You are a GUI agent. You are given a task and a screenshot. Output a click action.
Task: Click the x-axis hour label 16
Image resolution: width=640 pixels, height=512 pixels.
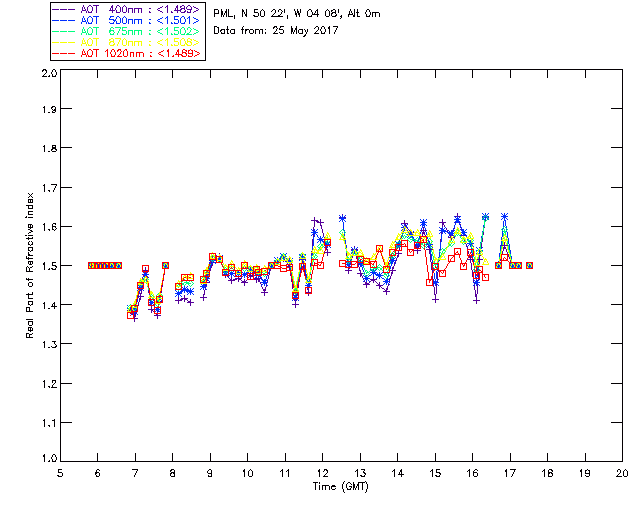tap(473, 473)
